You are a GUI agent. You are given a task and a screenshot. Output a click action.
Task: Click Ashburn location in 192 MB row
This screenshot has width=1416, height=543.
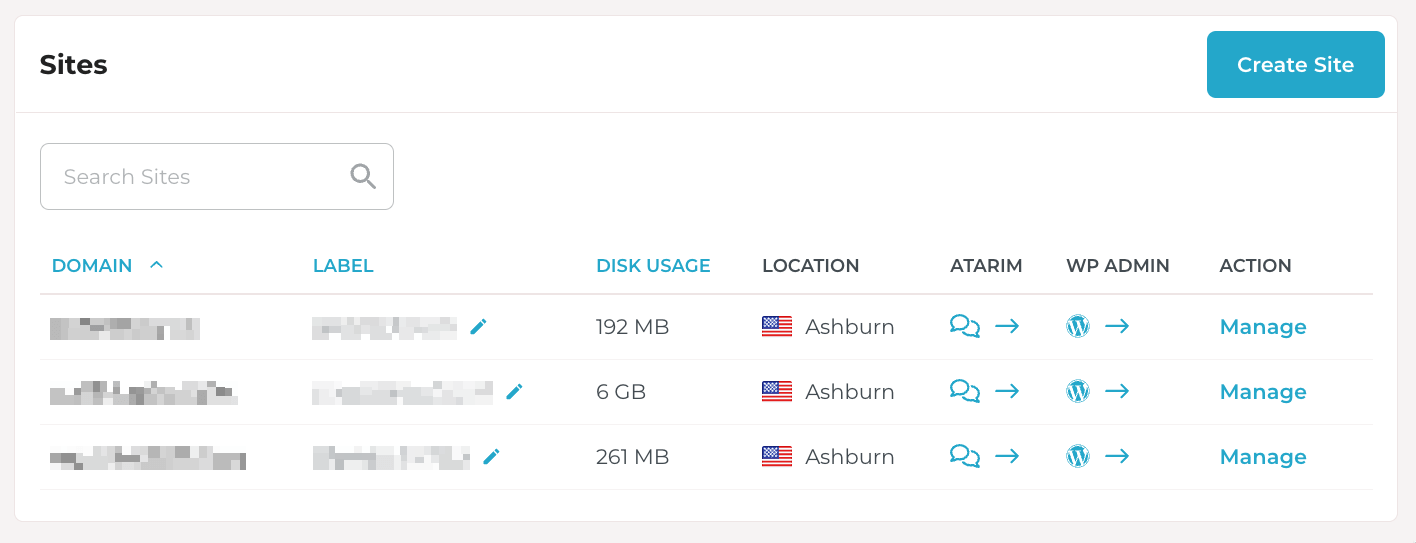(850, 327)
